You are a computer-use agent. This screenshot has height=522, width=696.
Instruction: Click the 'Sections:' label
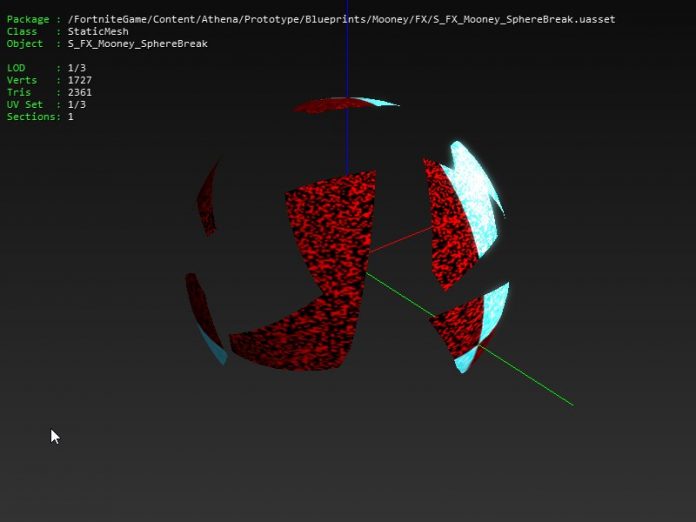tap(34, 117)
